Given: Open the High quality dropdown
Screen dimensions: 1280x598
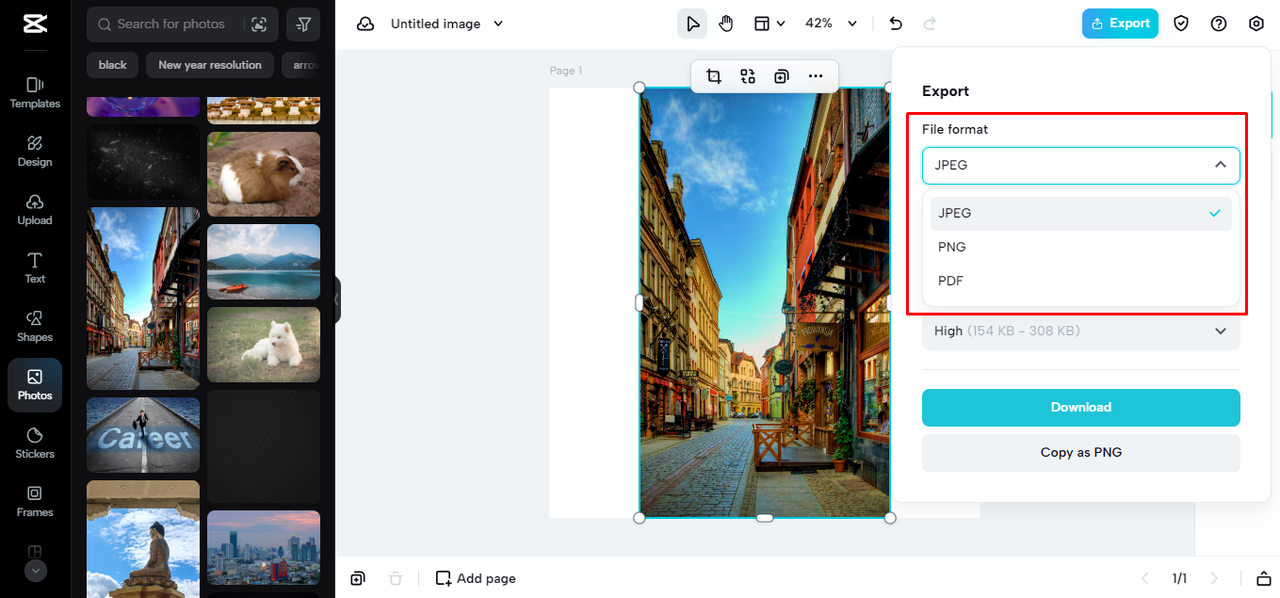Looking at the screenshot, I should tap(1081, 331).
